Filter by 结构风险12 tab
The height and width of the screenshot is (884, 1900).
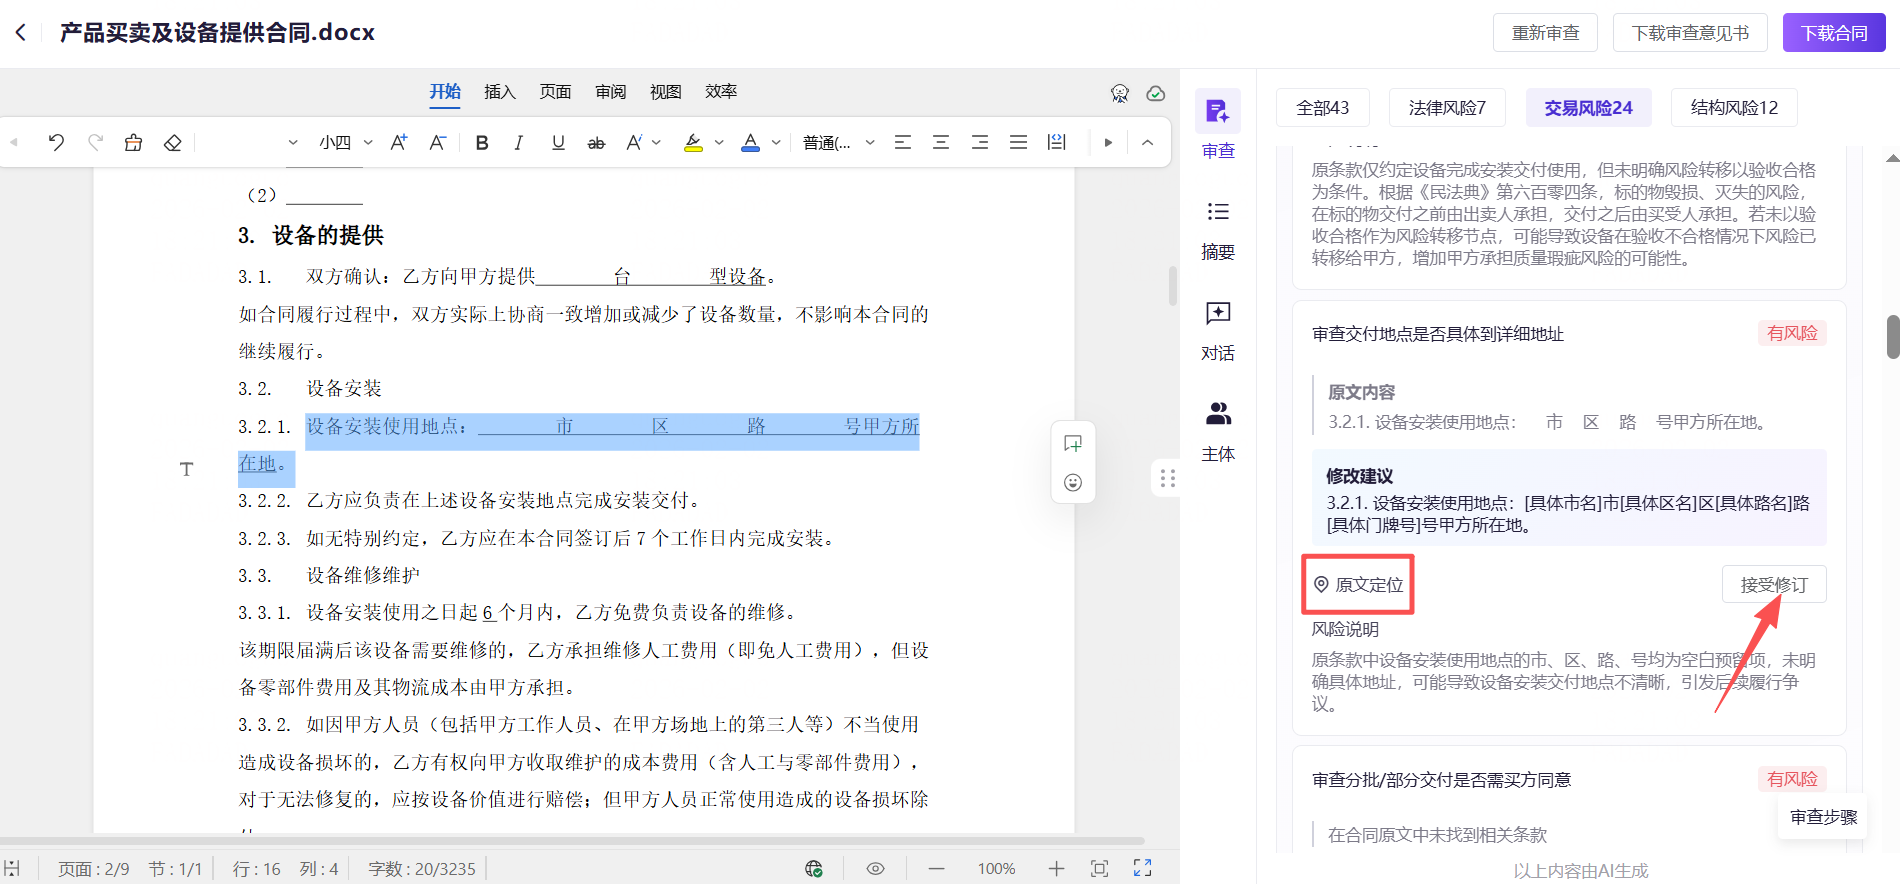(1734, 108)
